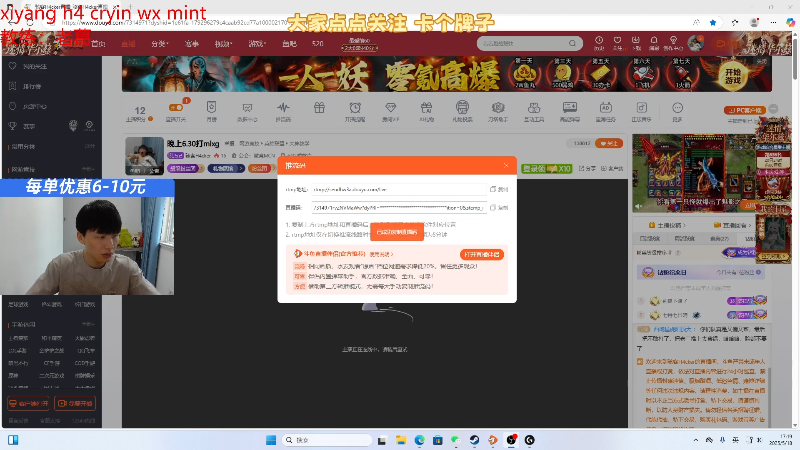Click the orange copied-code notice in dialog
The width and height of the screenshot is (800, 450).
[396, 232]
